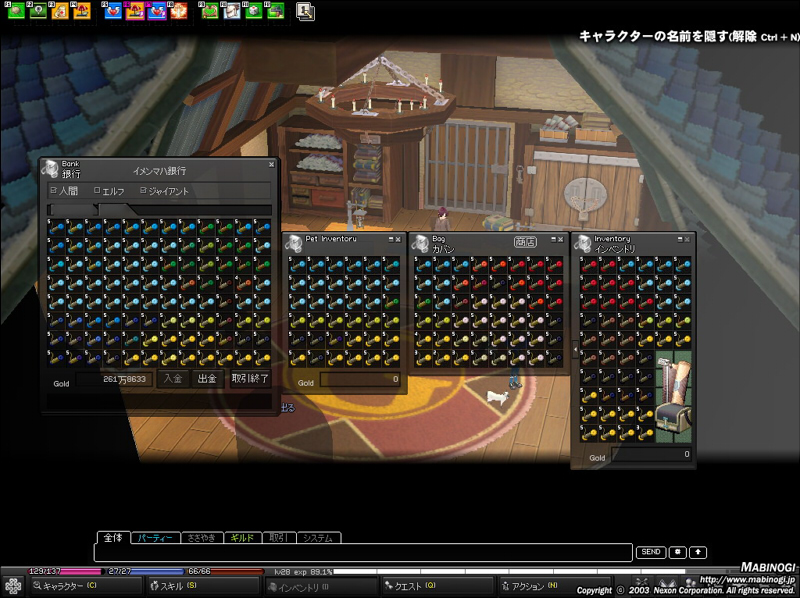800x598 pixels.
Task: Trigger the F8 fiery burst skill icon
Action: pyautogui.click(x=179, y=10)
